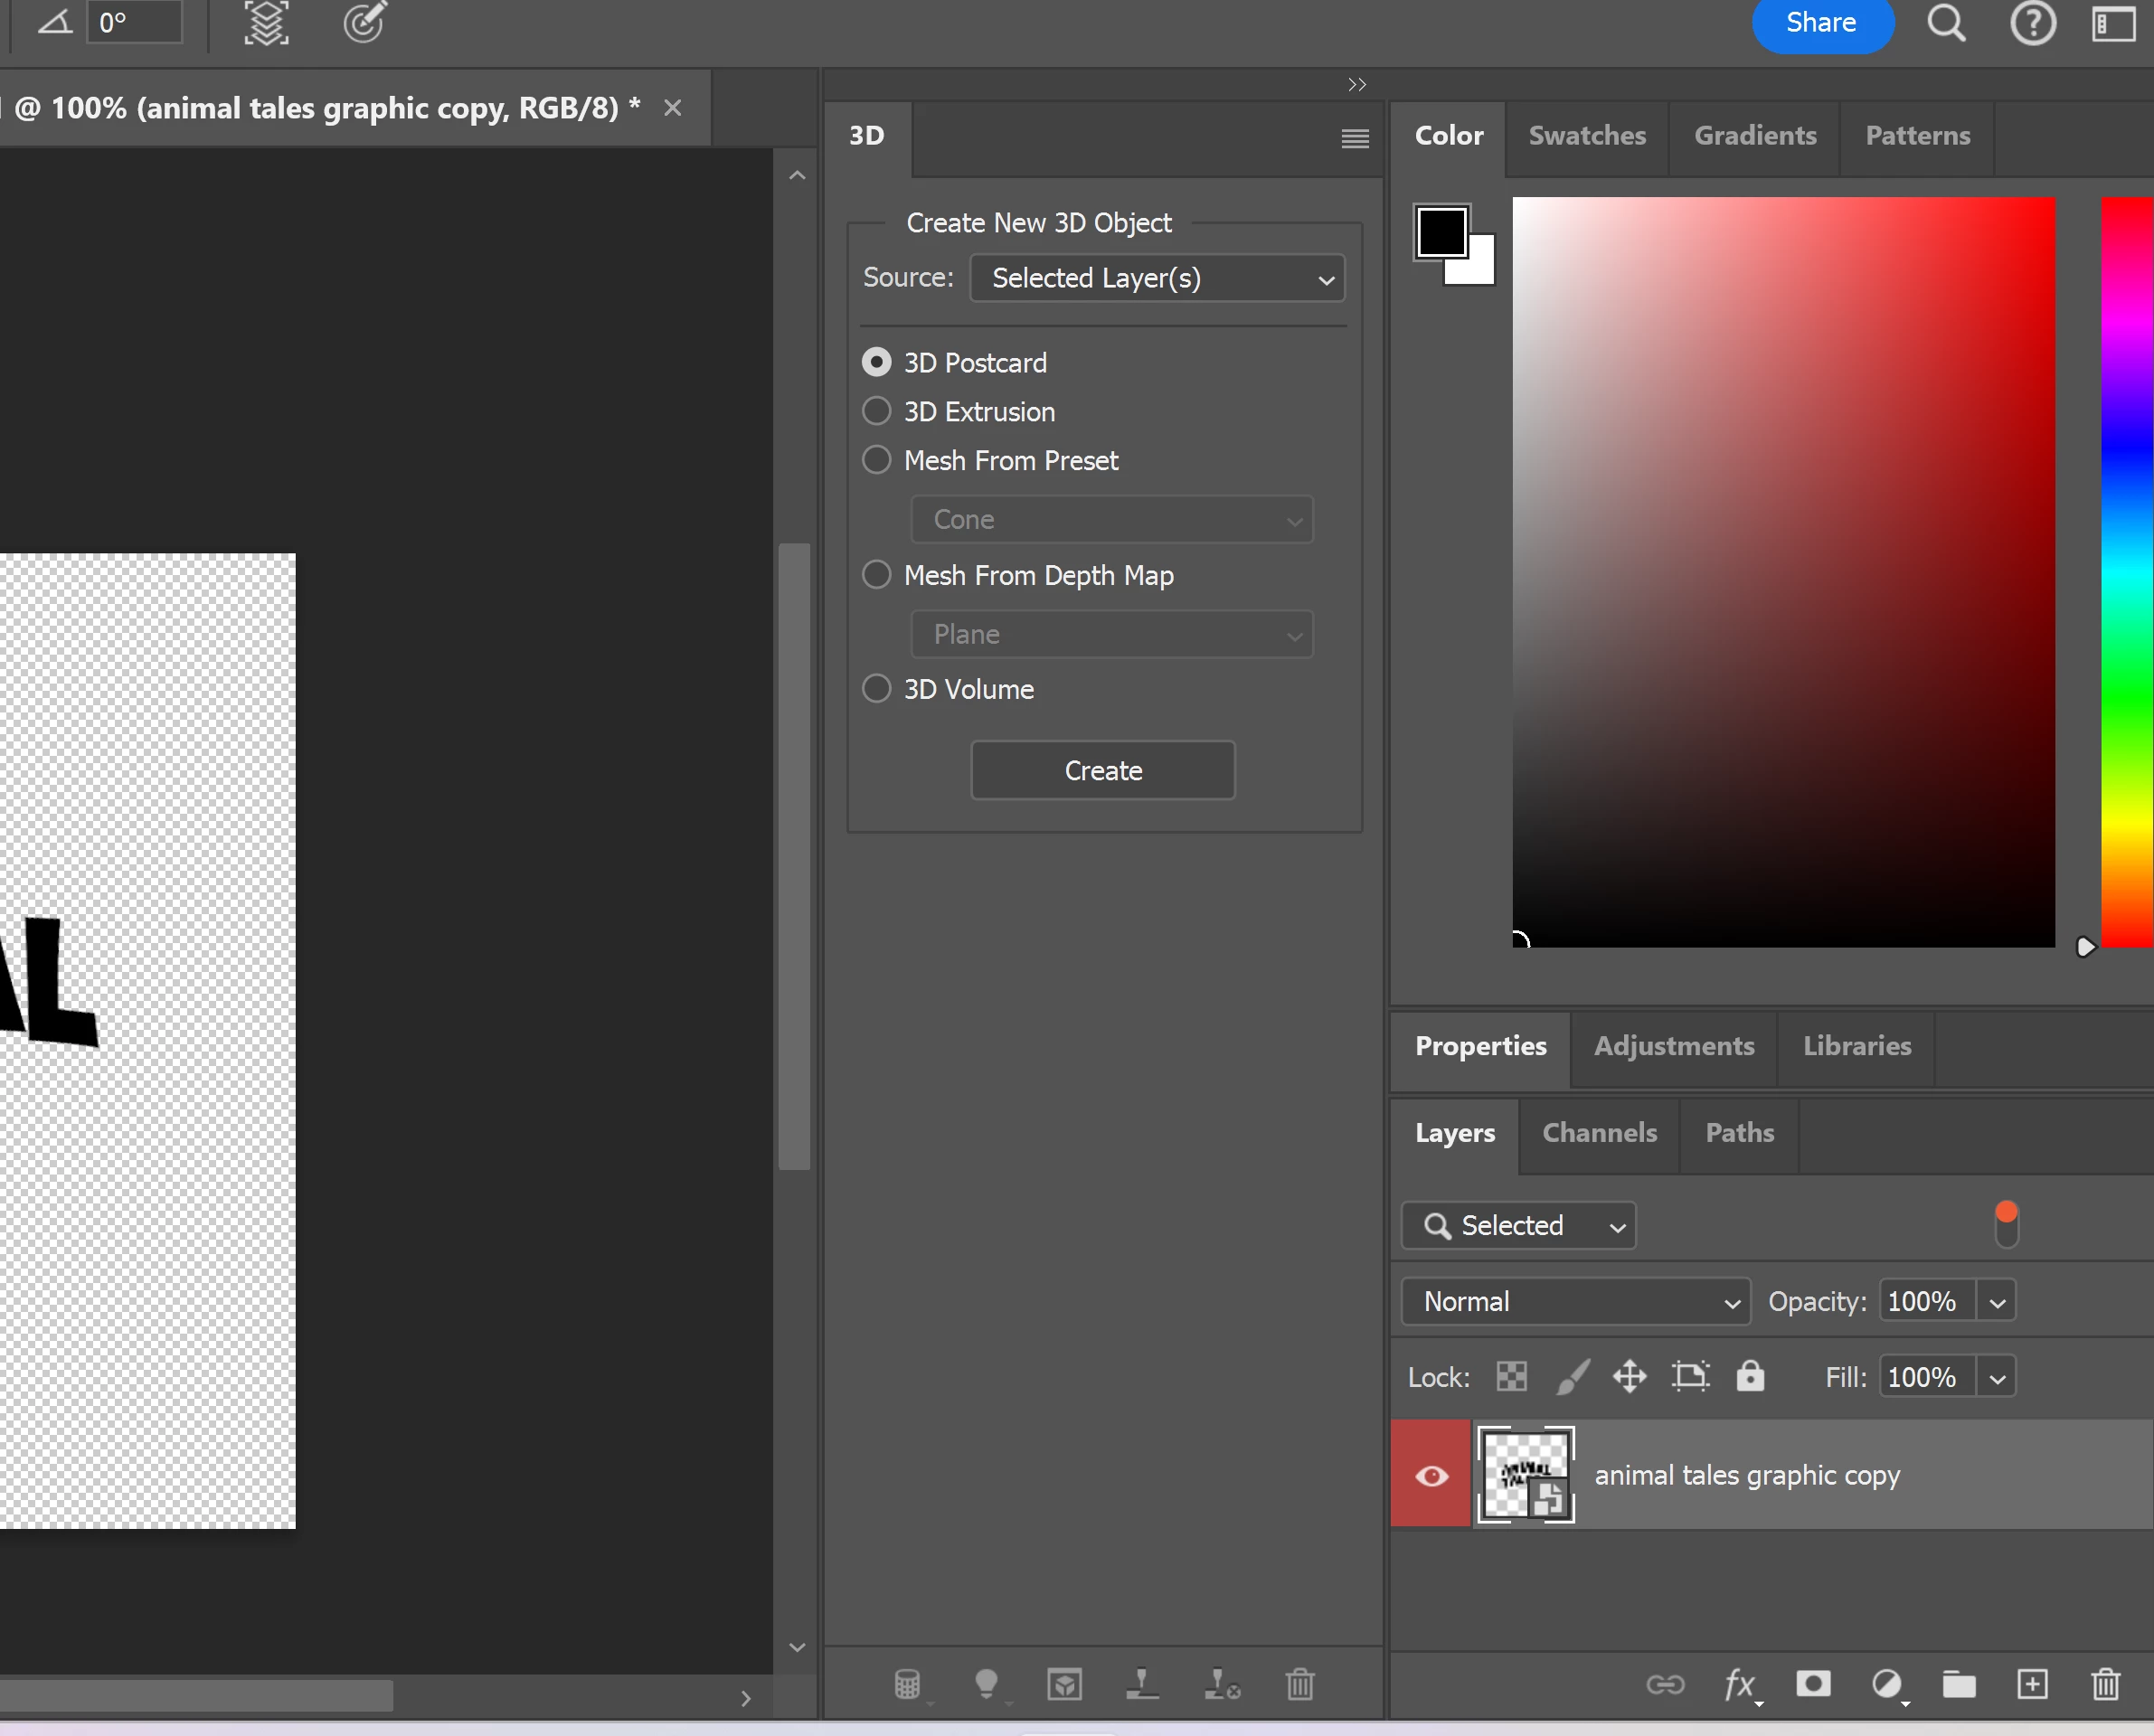2154x1736 pixels.
Task: Expand the Normal blend mode dropdown
Action: click(x=1575, y=1301)
